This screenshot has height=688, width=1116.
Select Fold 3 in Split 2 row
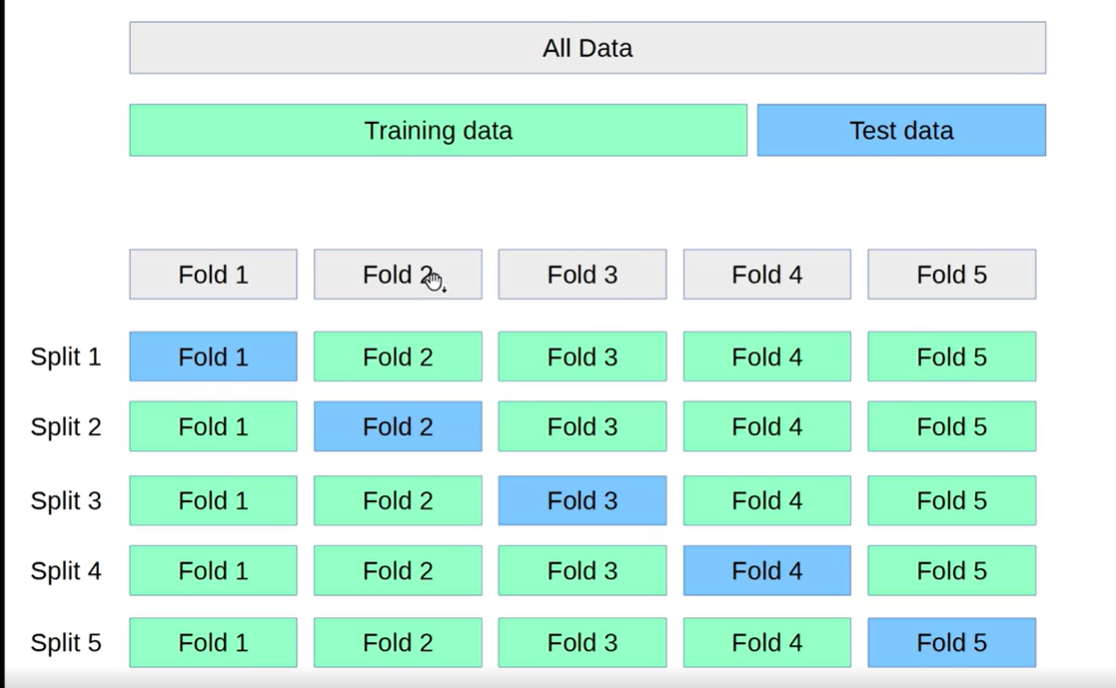(582, 426)
